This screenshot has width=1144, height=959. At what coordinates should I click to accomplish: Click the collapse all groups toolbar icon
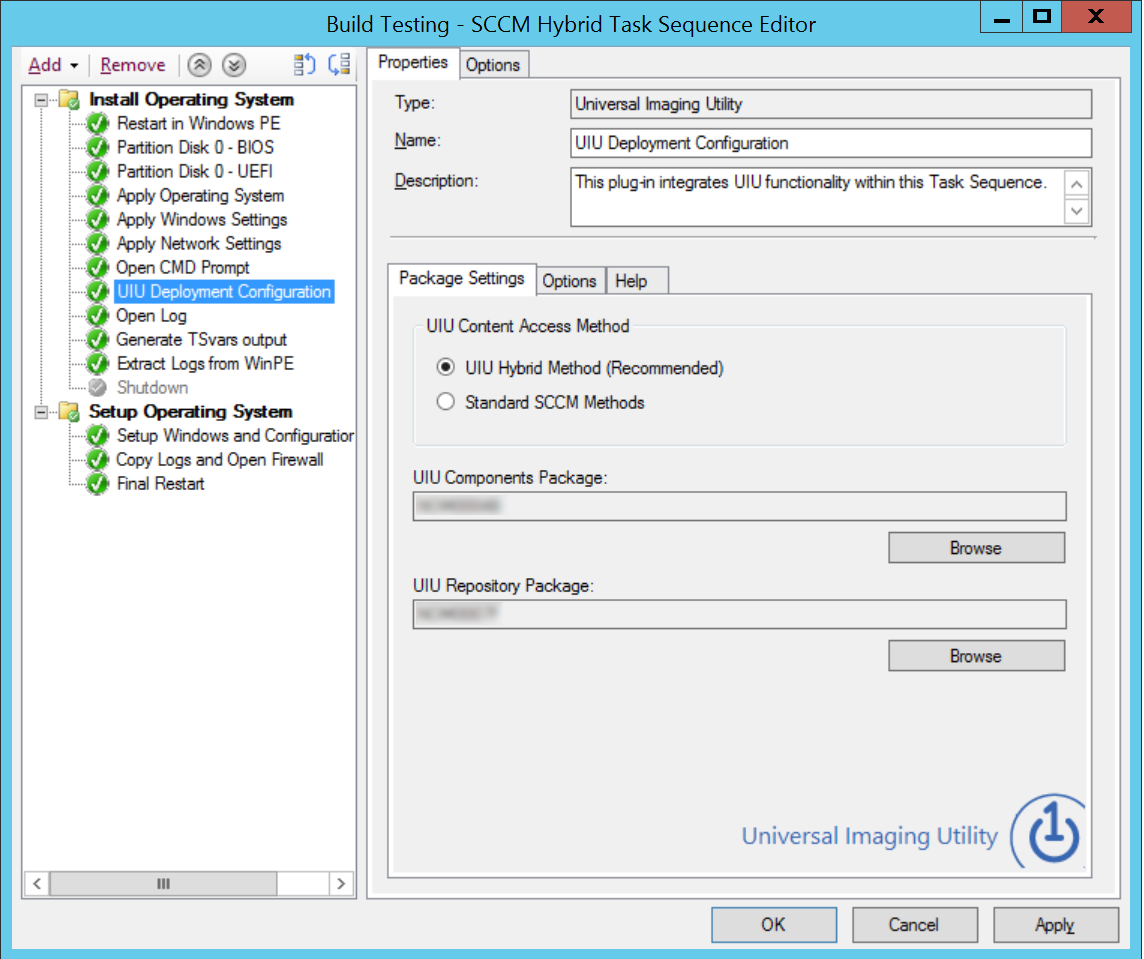click(339, 65)
